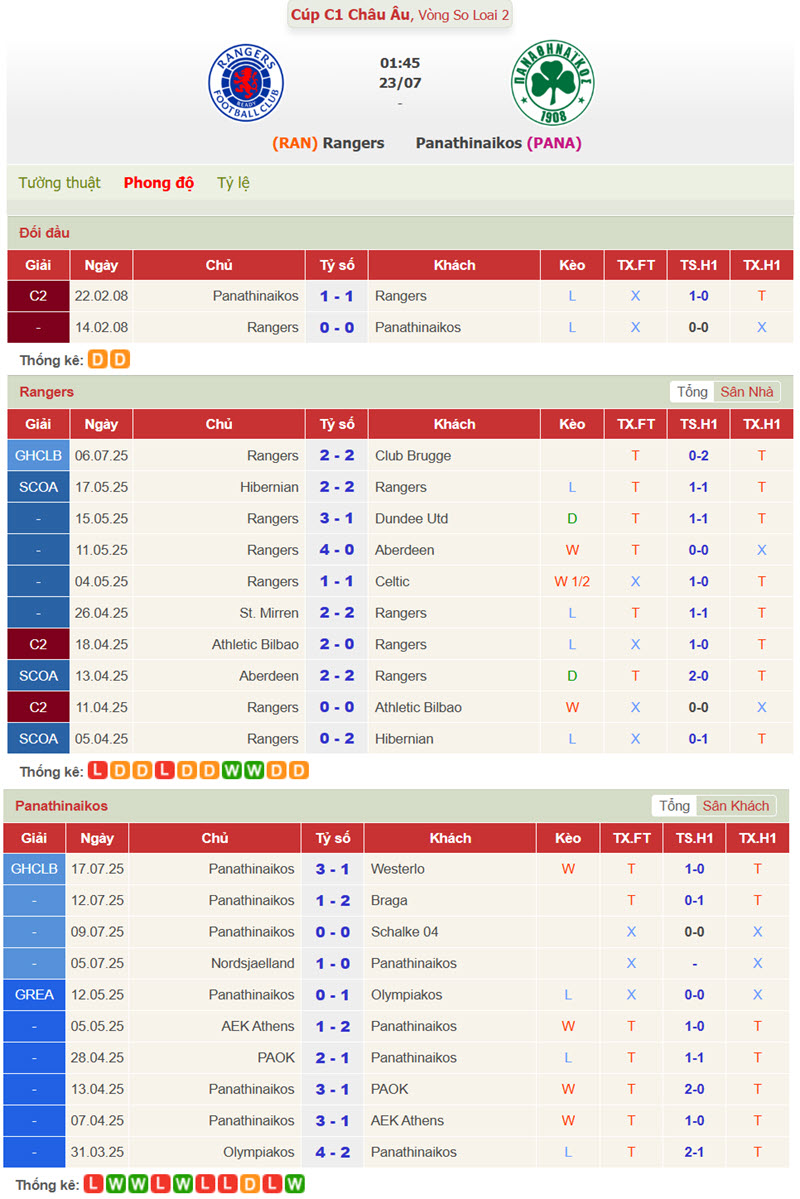Click the Vòng So Loai 2 round label
The image size is (800, 1199).
(463, 15)
